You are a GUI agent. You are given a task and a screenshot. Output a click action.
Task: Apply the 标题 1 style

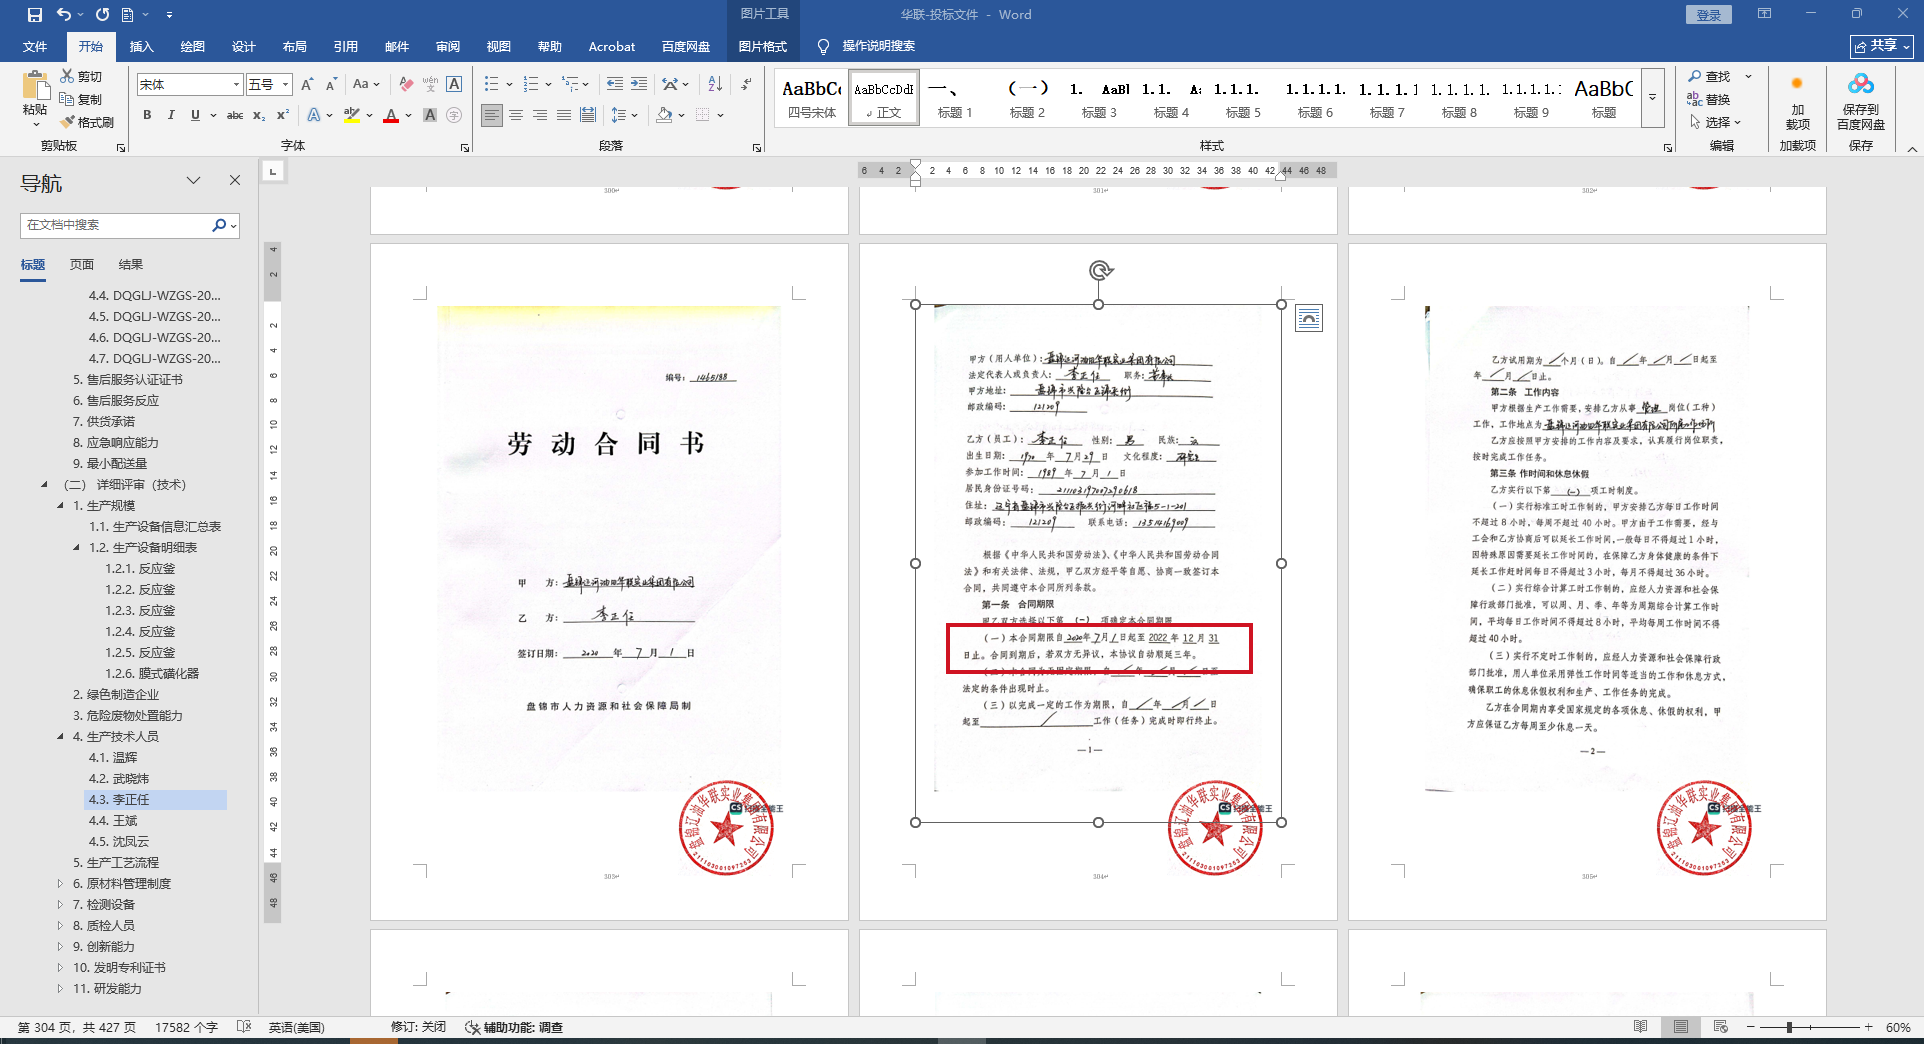point(955,98)
